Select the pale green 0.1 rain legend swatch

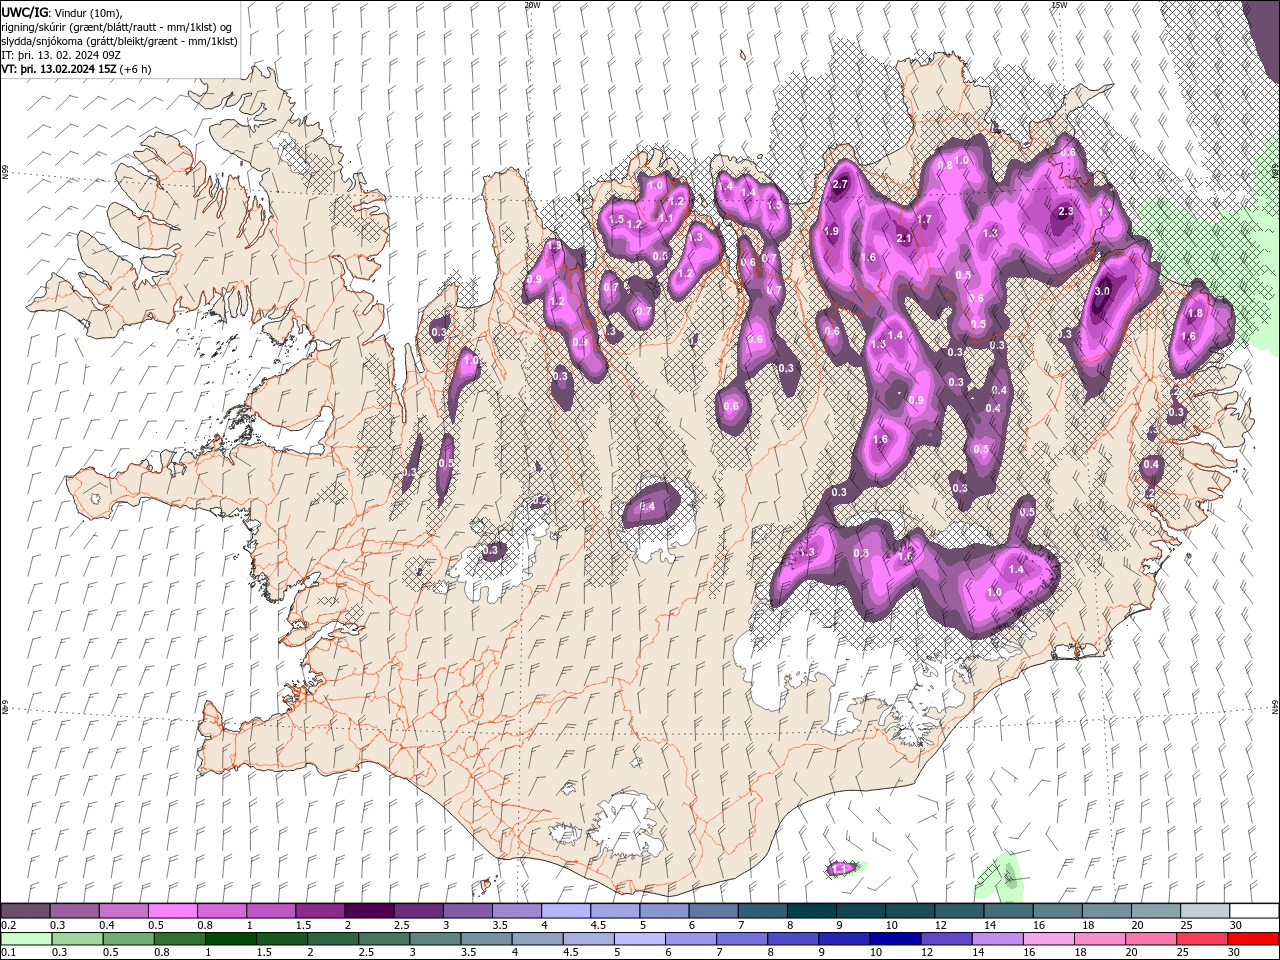(x=26, y=938)
